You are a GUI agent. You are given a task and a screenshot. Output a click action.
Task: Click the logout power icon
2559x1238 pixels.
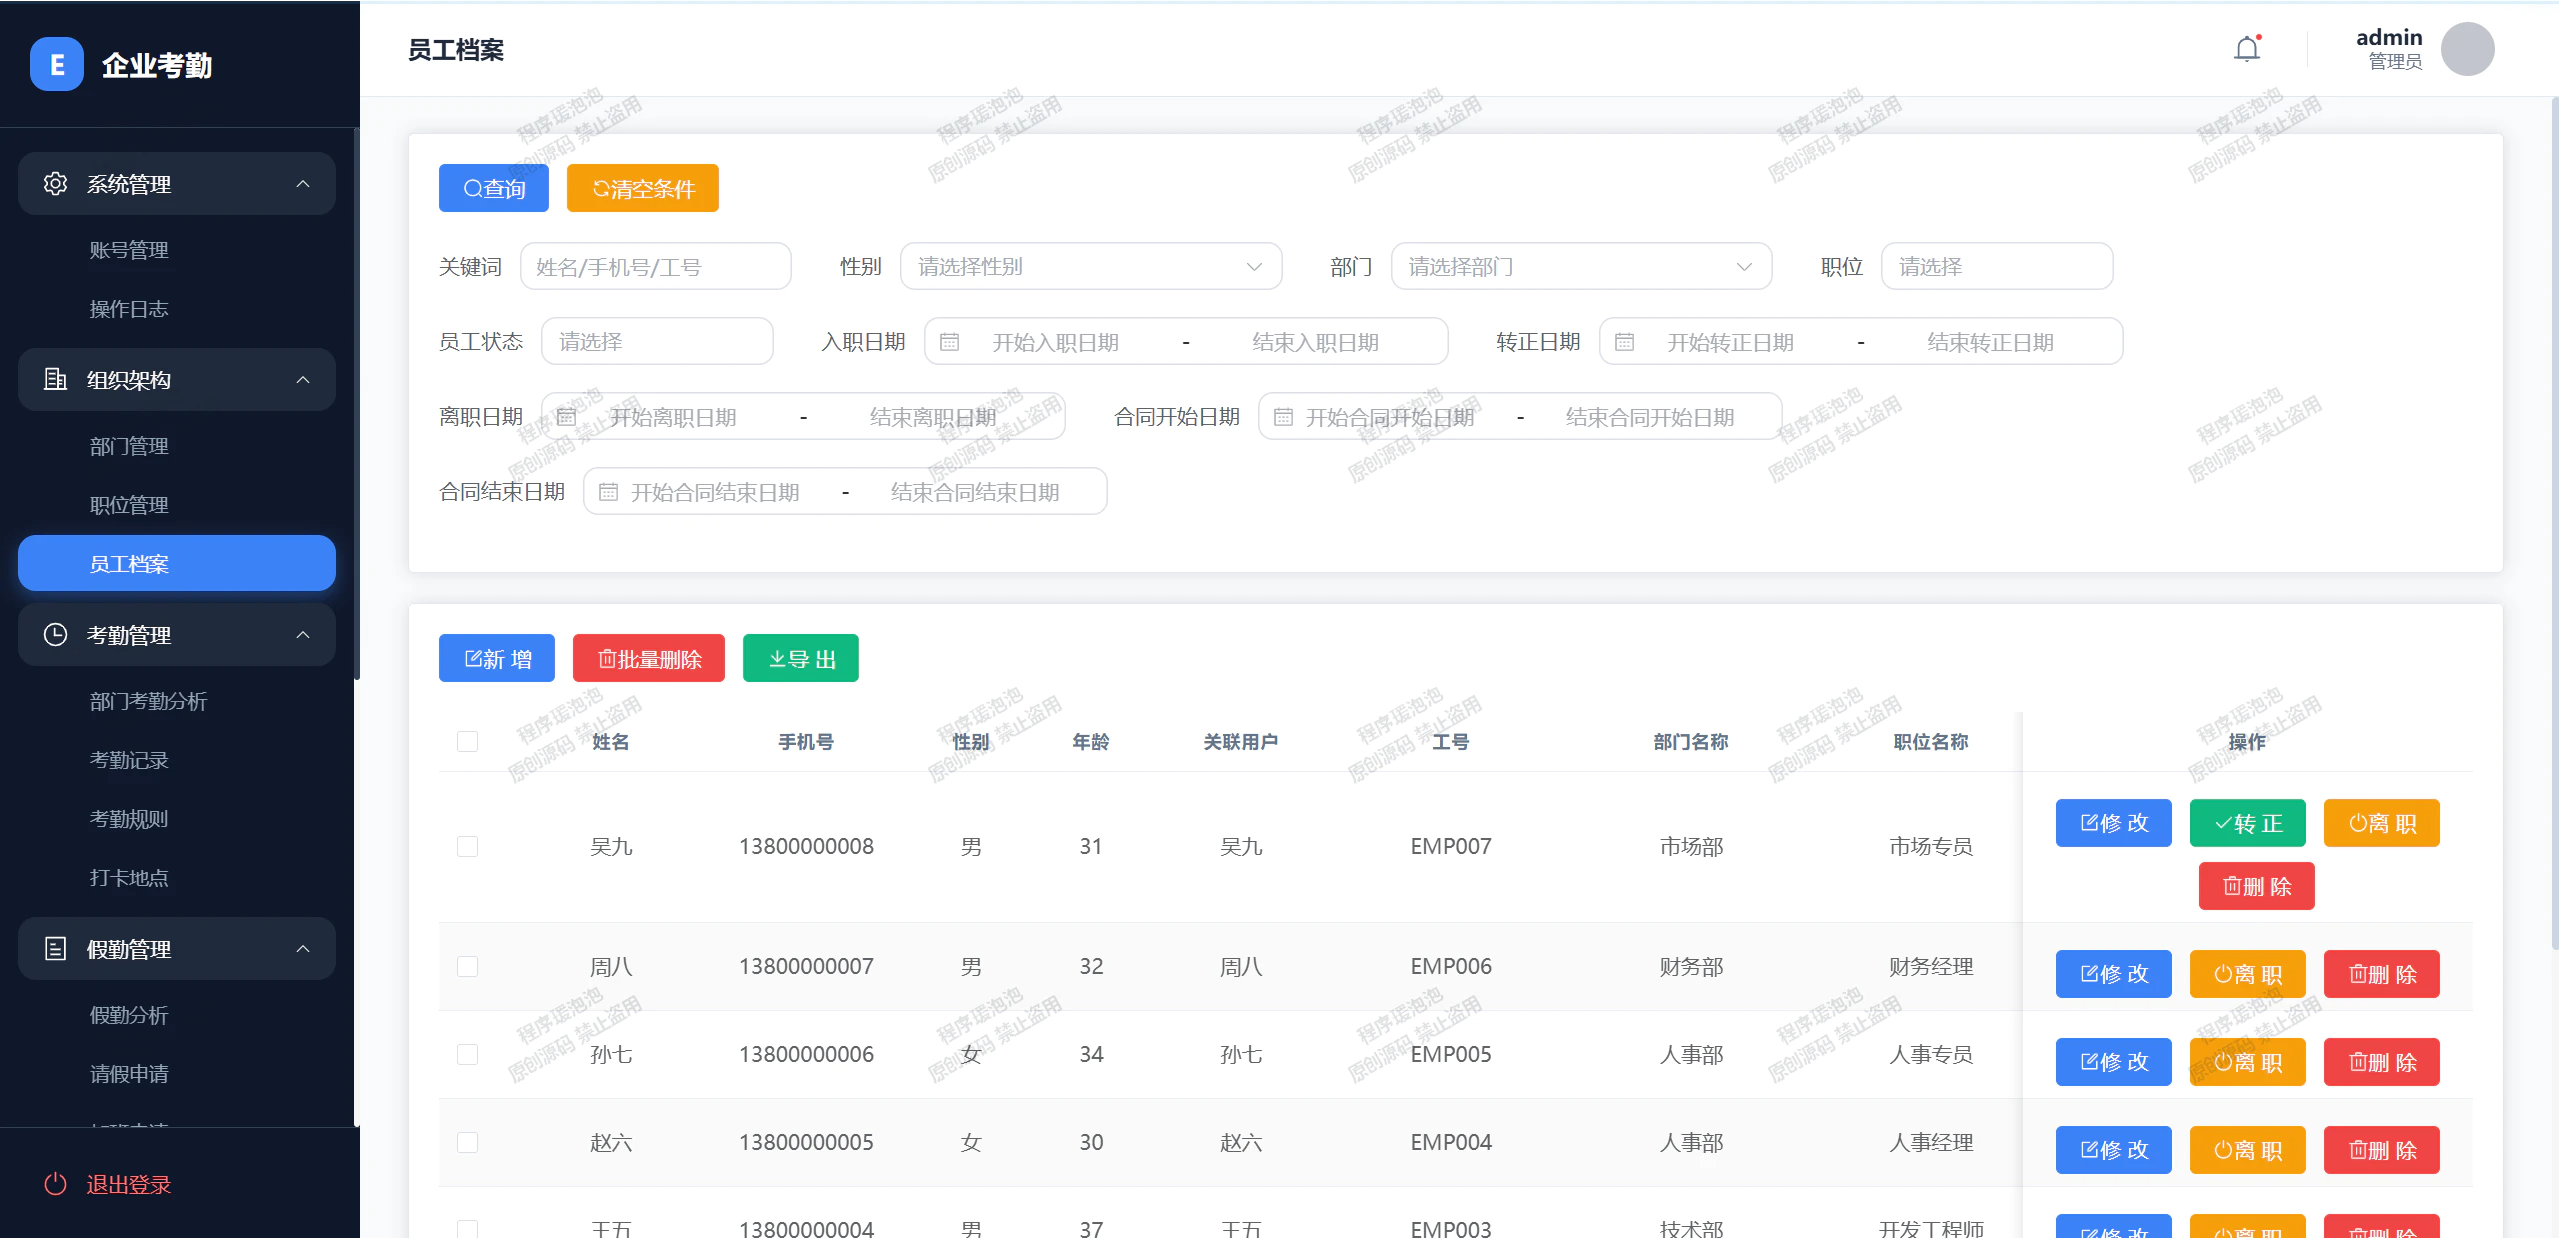56,1184
